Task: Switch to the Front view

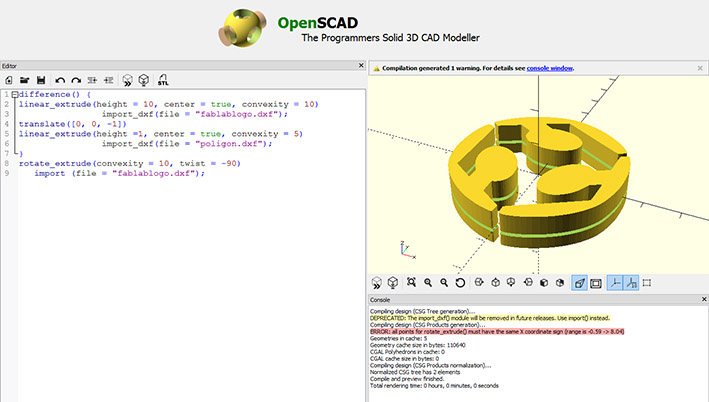Action: [x=544, y=283]
